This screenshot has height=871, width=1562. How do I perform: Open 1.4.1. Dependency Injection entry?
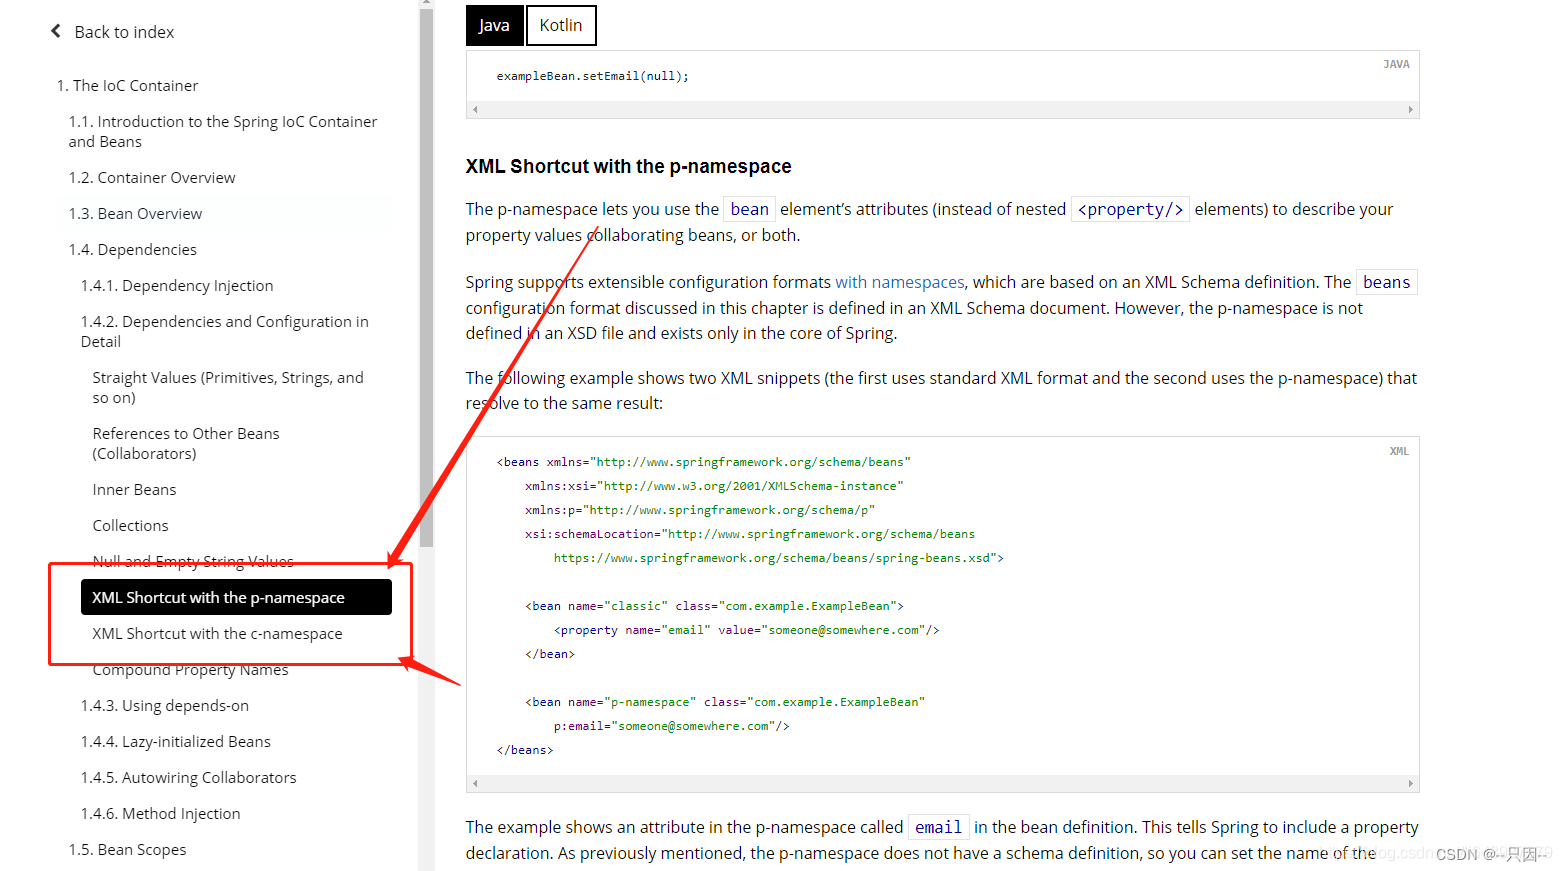pyautogui.click(x=177, y=285)
